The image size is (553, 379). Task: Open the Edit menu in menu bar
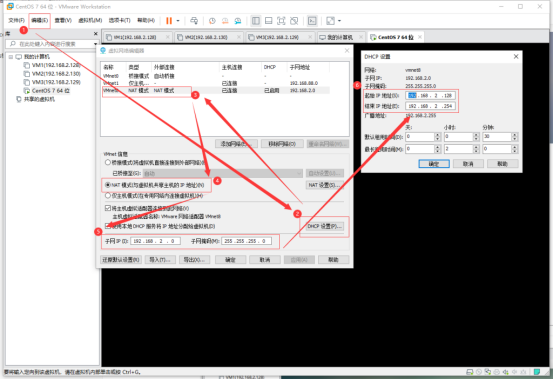pyautogui.click(x=40, y=20)
